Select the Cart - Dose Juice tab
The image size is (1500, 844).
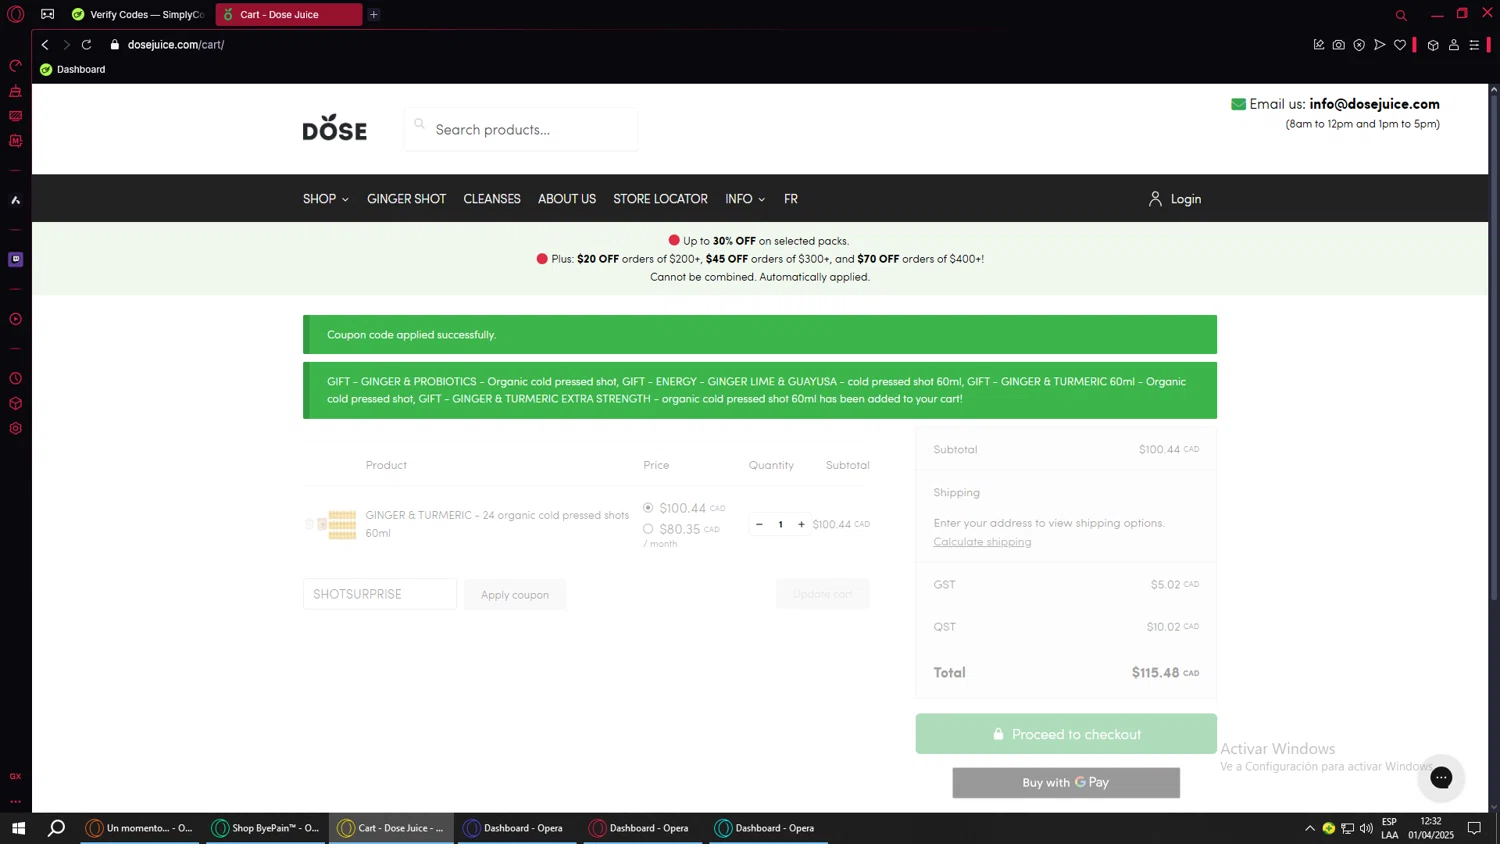pyautogui.click(x=288, y=15)
